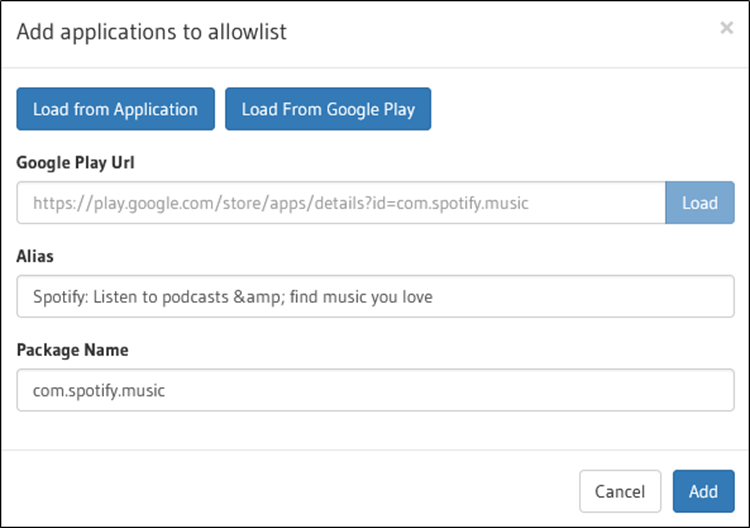Place cursor on '&amp;' in Alias text

pyautogui.click(x=259, y=297)
